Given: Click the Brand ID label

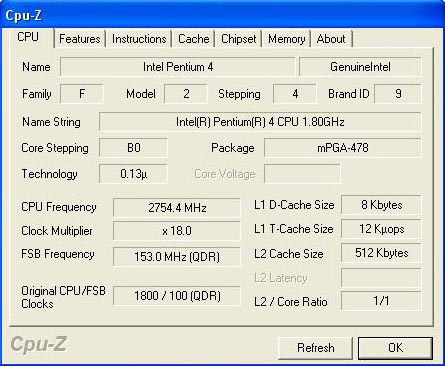Looking at the screenshot, I should click(x=349, y=94).
